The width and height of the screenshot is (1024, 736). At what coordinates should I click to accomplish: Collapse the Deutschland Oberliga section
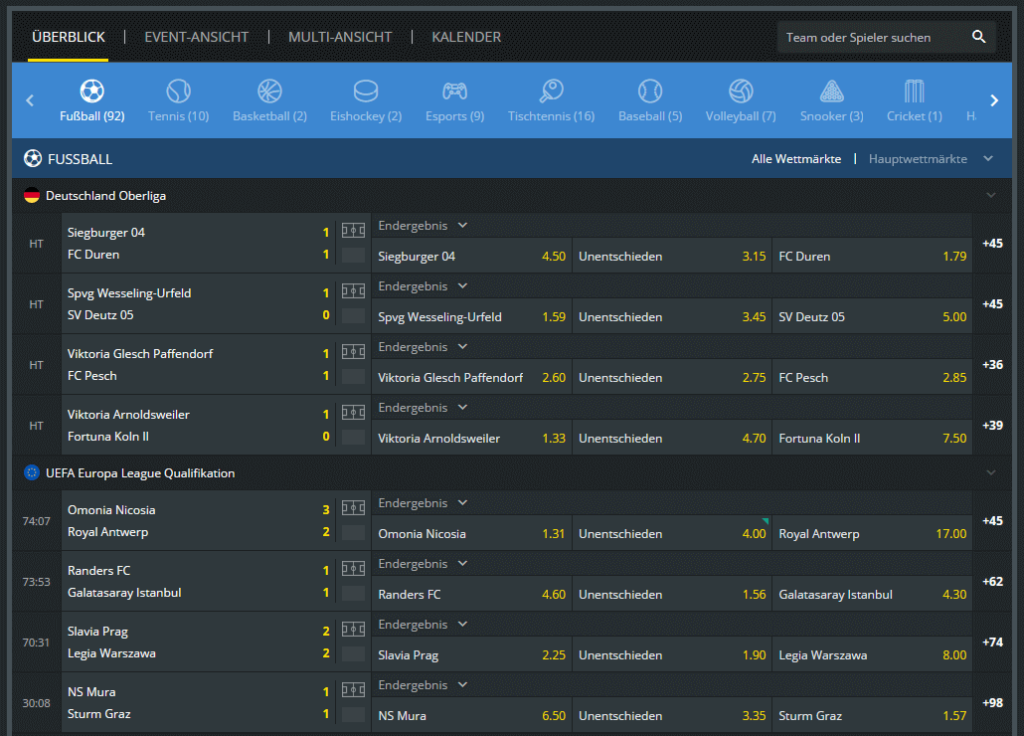991,195
